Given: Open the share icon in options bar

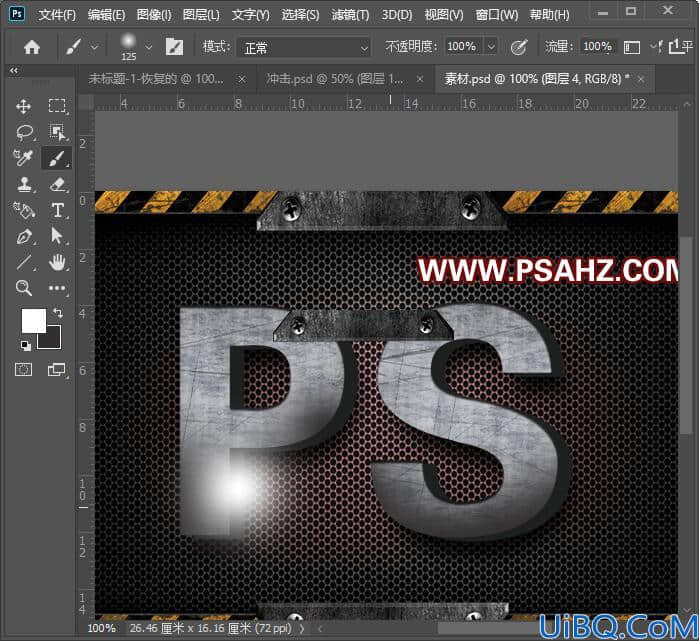Looking at the screenshot, I should pos(675,45).
